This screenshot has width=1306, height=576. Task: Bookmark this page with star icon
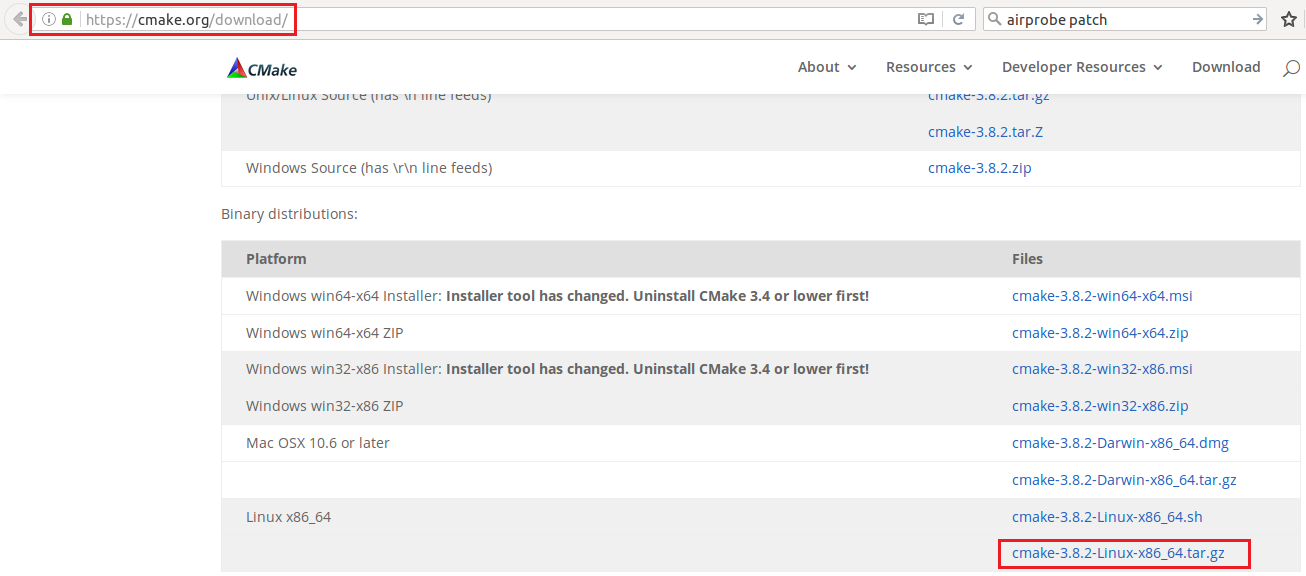[x=1288, y=19]
